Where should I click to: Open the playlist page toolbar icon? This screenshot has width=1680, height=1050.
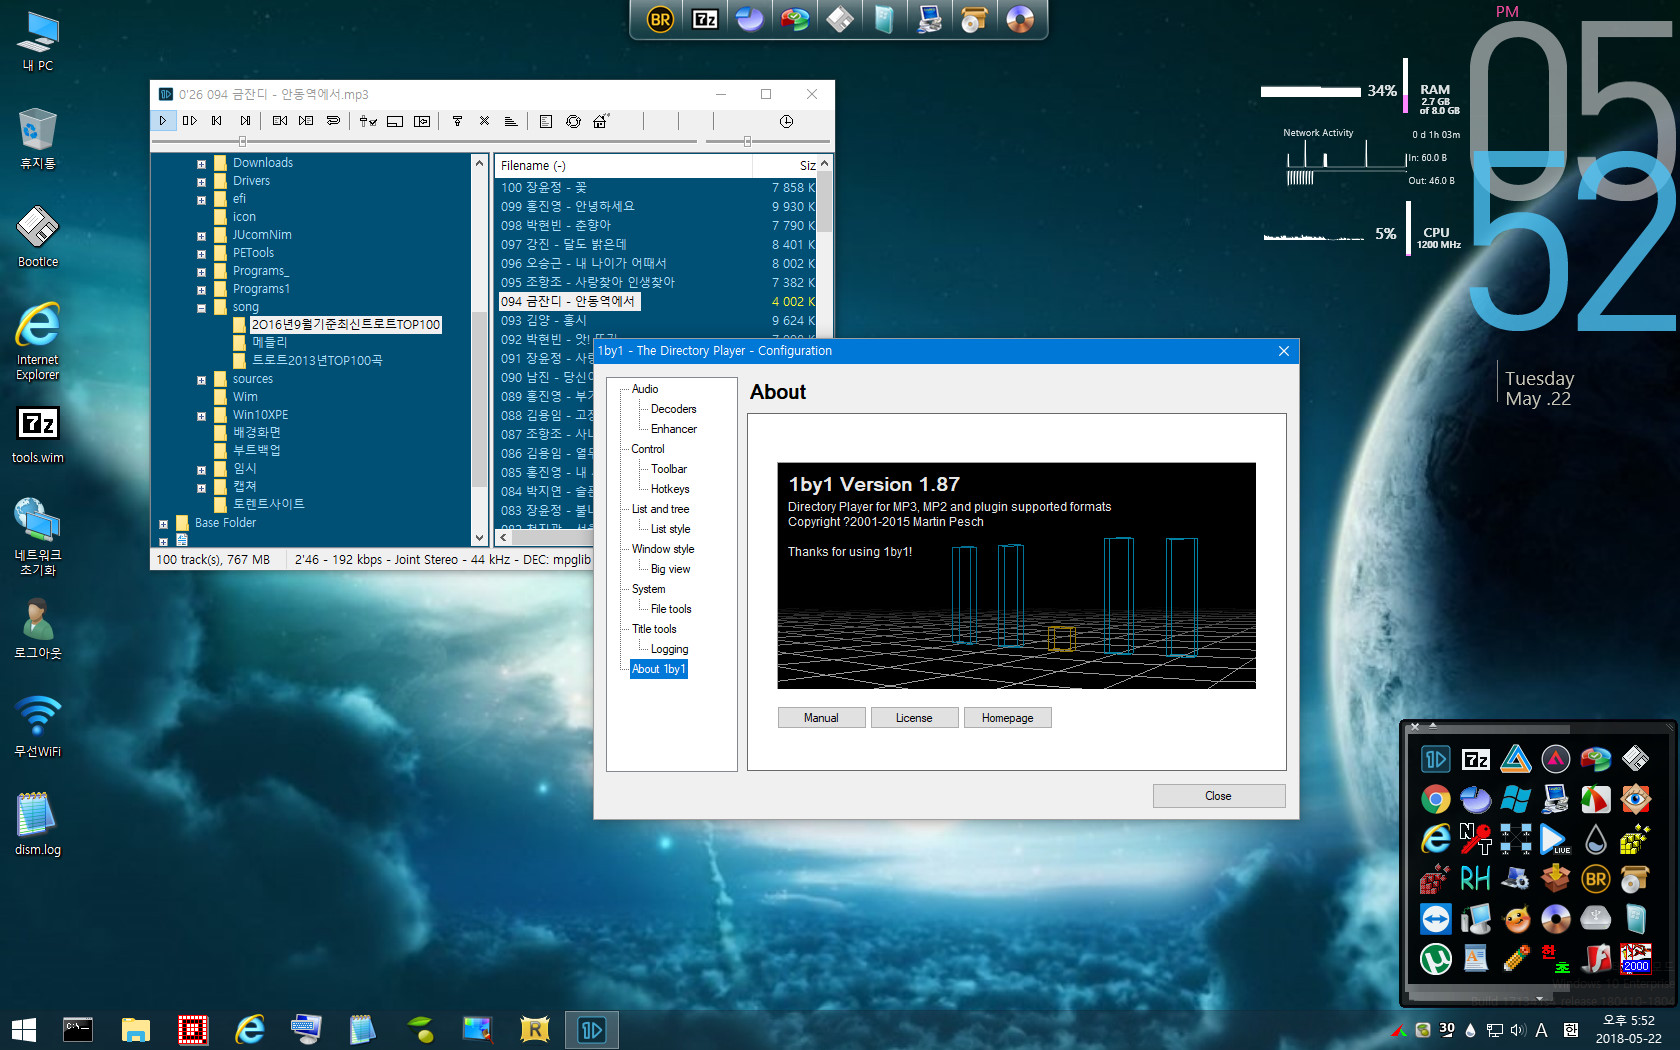coord(546,121)
